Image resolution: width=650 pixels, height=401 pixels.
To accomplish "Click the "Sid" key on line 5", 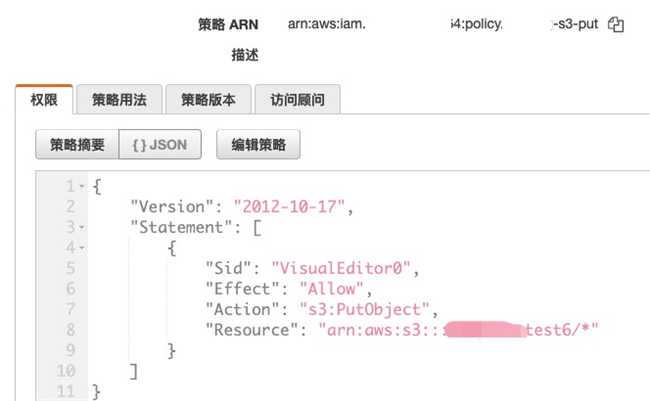I will [228, 268].
